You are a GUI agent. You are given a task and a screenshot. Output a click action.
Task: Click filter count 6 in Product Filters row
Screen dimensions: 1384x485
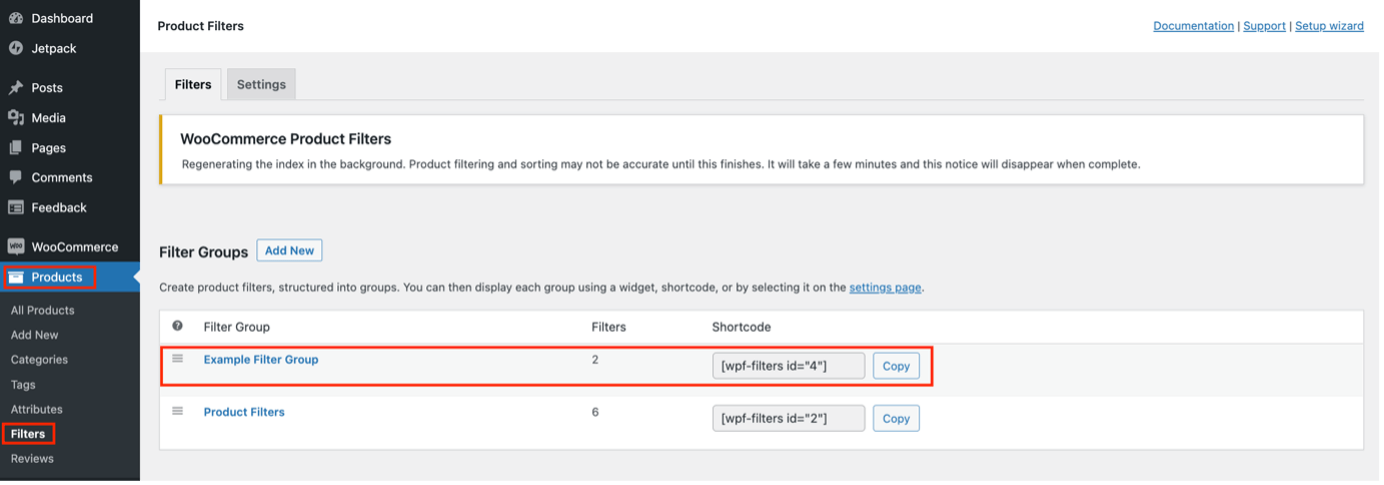click(595, 412)
